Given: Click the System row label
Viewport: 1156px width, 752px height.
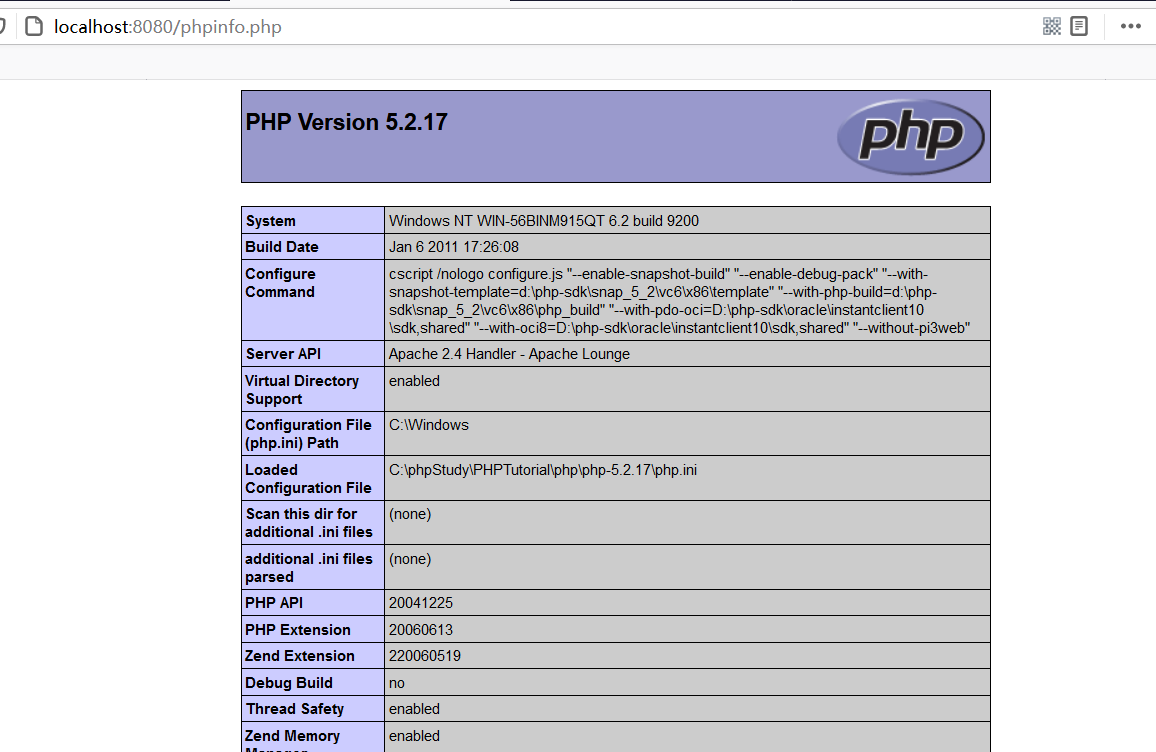Looking at the screenshot, I should 271,220.
